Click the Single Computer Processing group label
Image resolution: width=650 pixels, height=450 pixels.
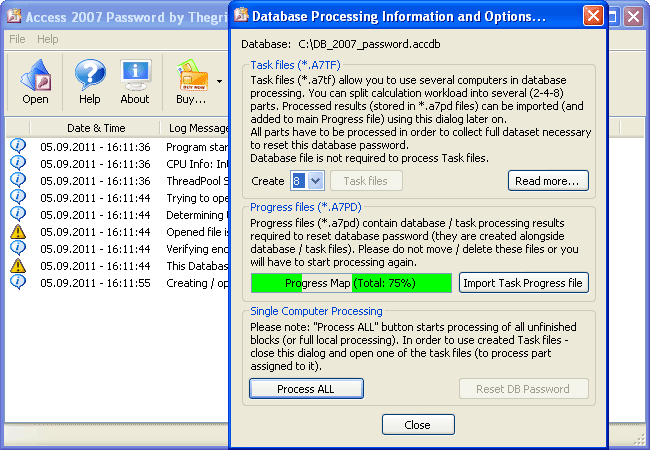point(316,311)
